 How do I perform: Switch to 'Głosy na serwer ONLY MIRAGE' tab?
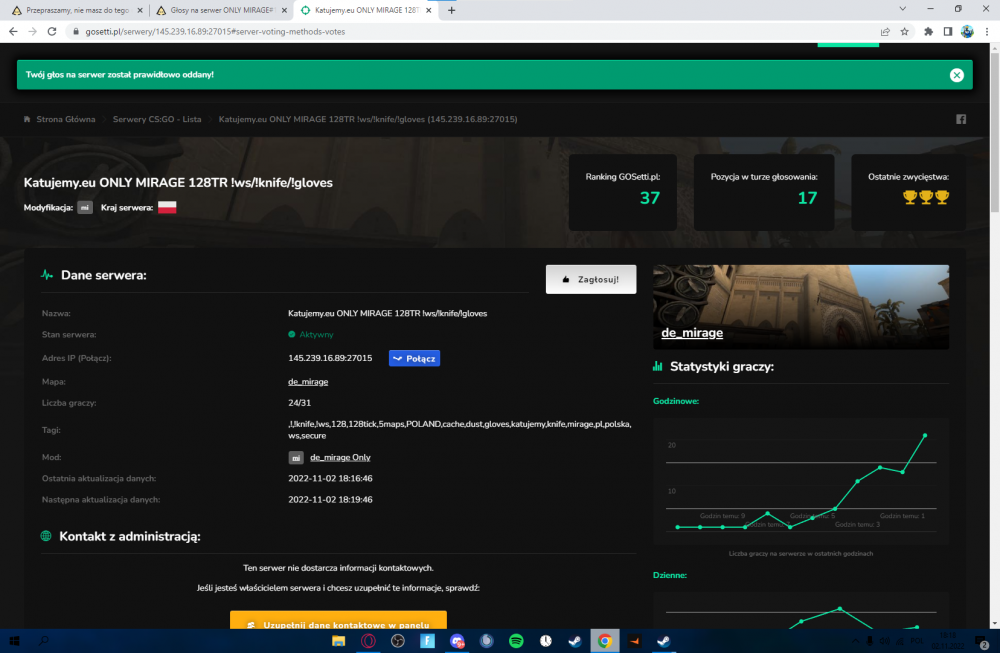(x=220, y=10)
